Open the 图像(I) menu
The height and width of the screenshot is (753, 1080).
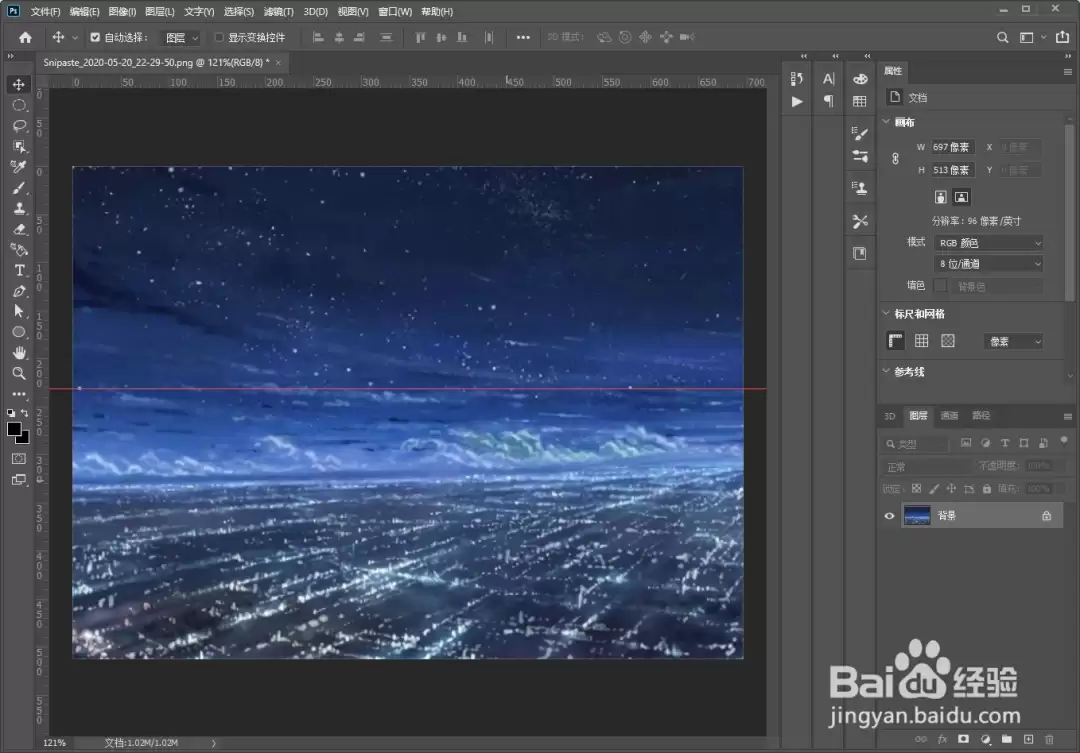122,12
